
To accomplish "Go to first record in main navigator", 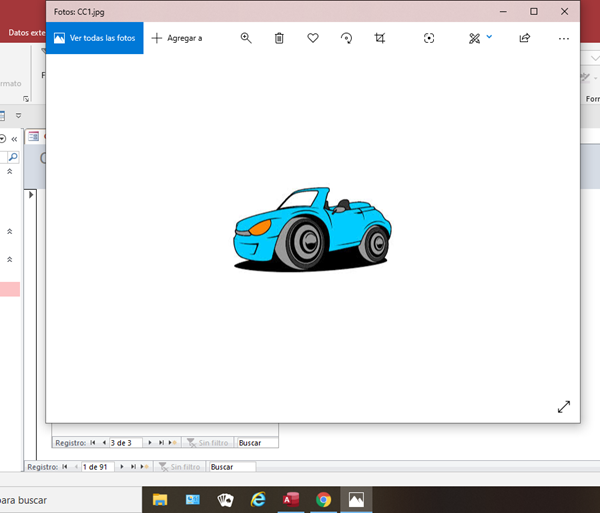I will [x=66, y=467].
